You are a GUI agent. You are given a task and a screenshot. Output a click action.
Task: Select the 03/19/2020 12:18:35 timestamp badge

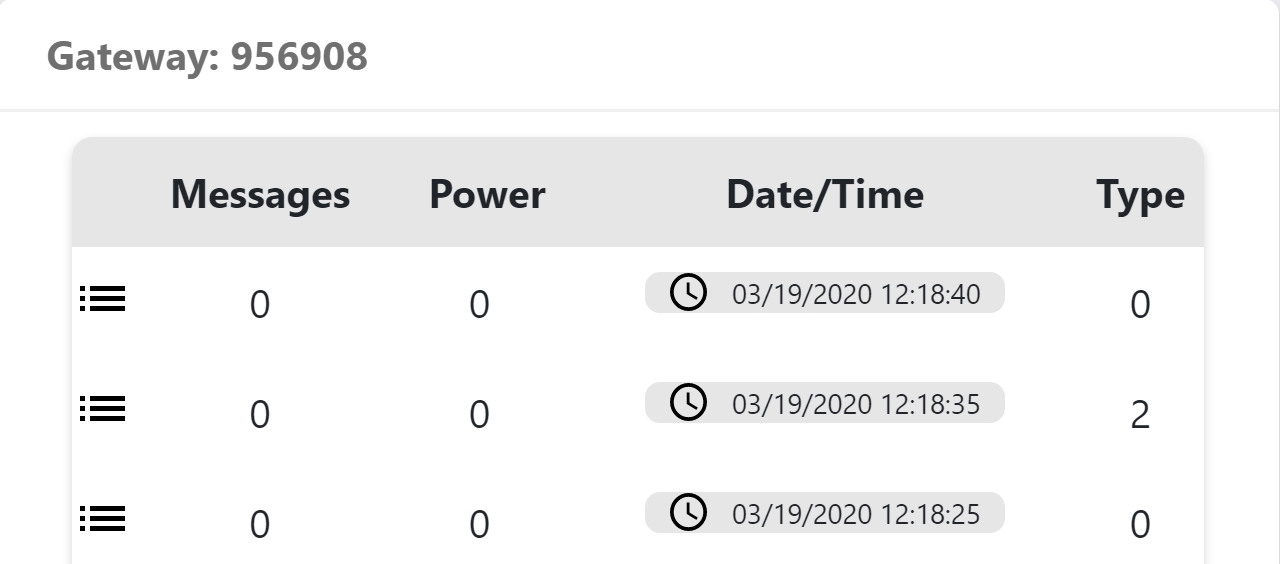[825, 403]
